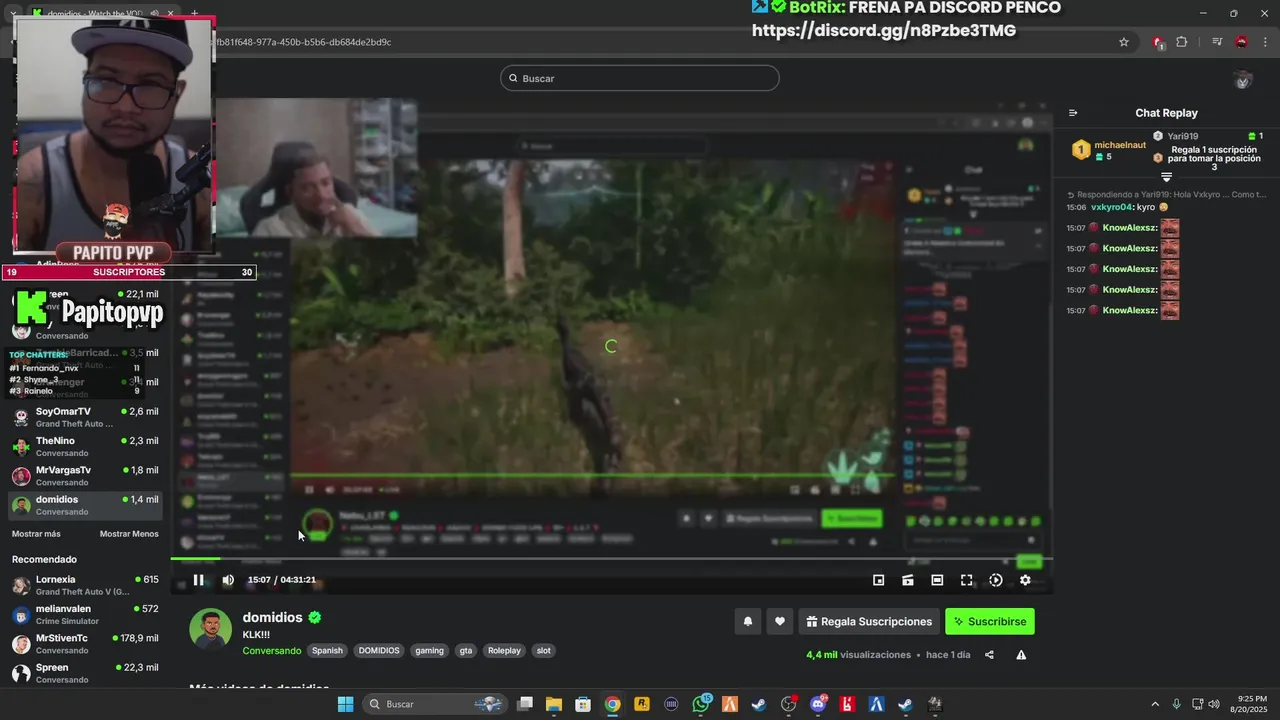Click Mostrar más in the sidebar
Viewport: 1280px width, 720px height.
pyautogui.click(x=36, y=534)
